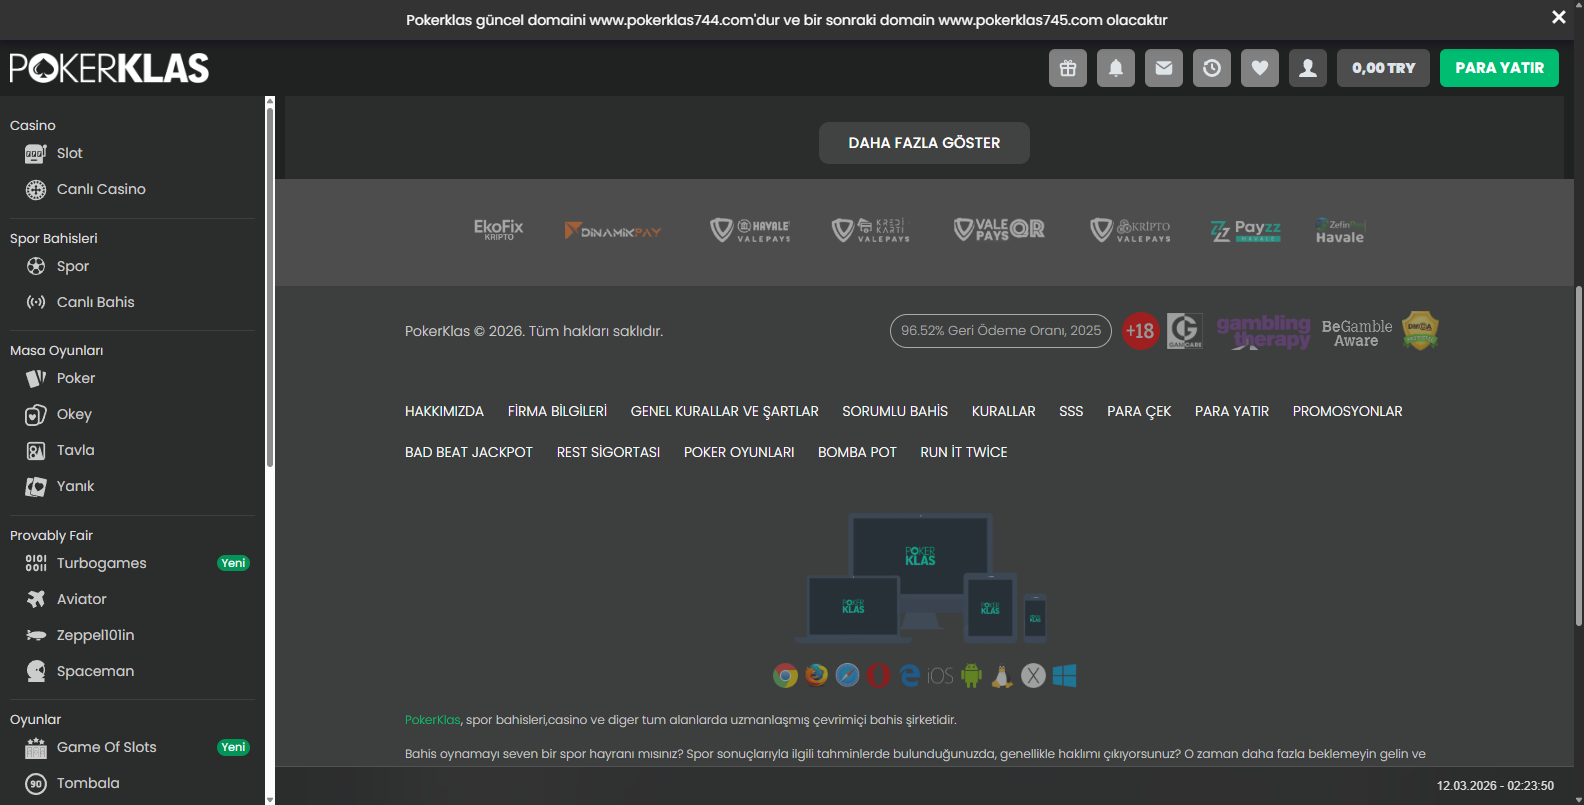Open BOMBA POT link
The width and height of the screenshot is (1584, 805).
pyautogui.click(x=857, y=452)
